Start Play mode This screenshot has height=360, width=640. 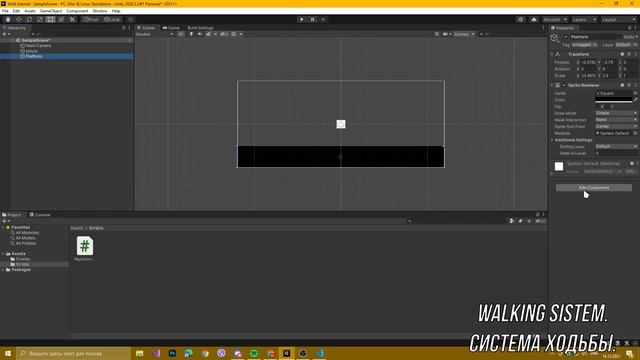point(302,20)
